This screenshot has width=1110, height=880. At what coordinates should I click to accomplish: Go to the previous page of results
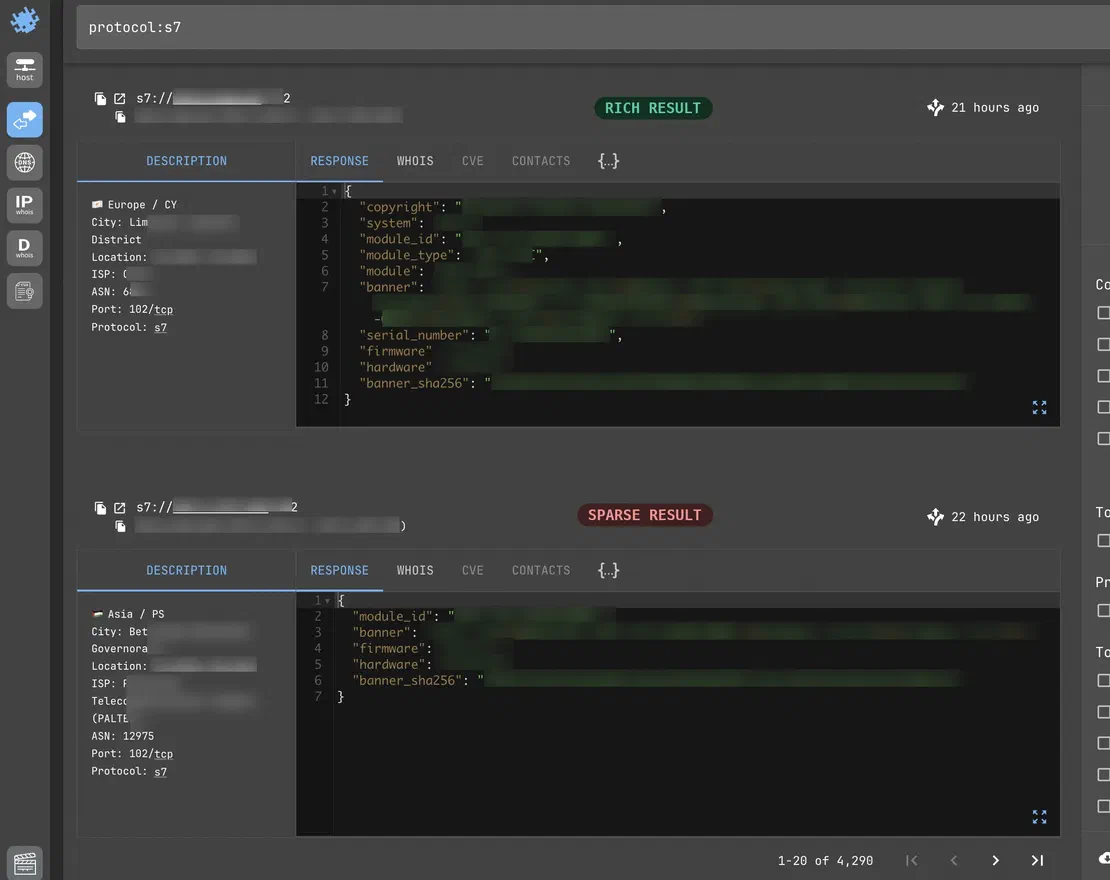(x=954, y=860)
